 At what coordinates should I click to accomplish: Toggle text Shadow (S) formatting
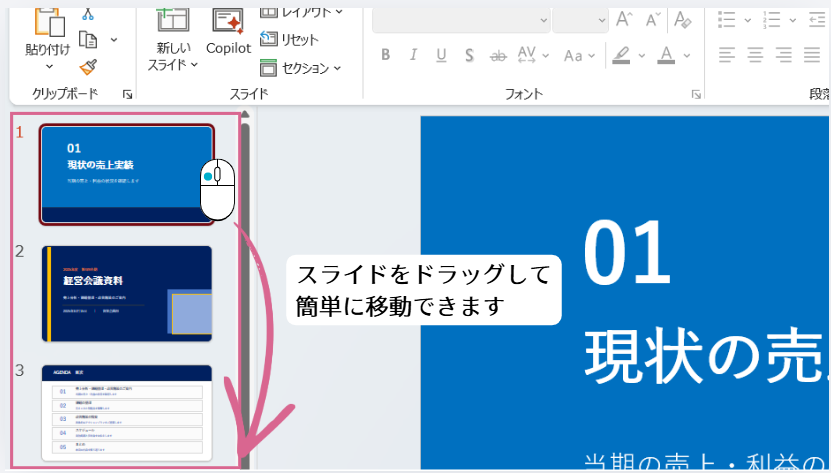[x=469, y=55]
